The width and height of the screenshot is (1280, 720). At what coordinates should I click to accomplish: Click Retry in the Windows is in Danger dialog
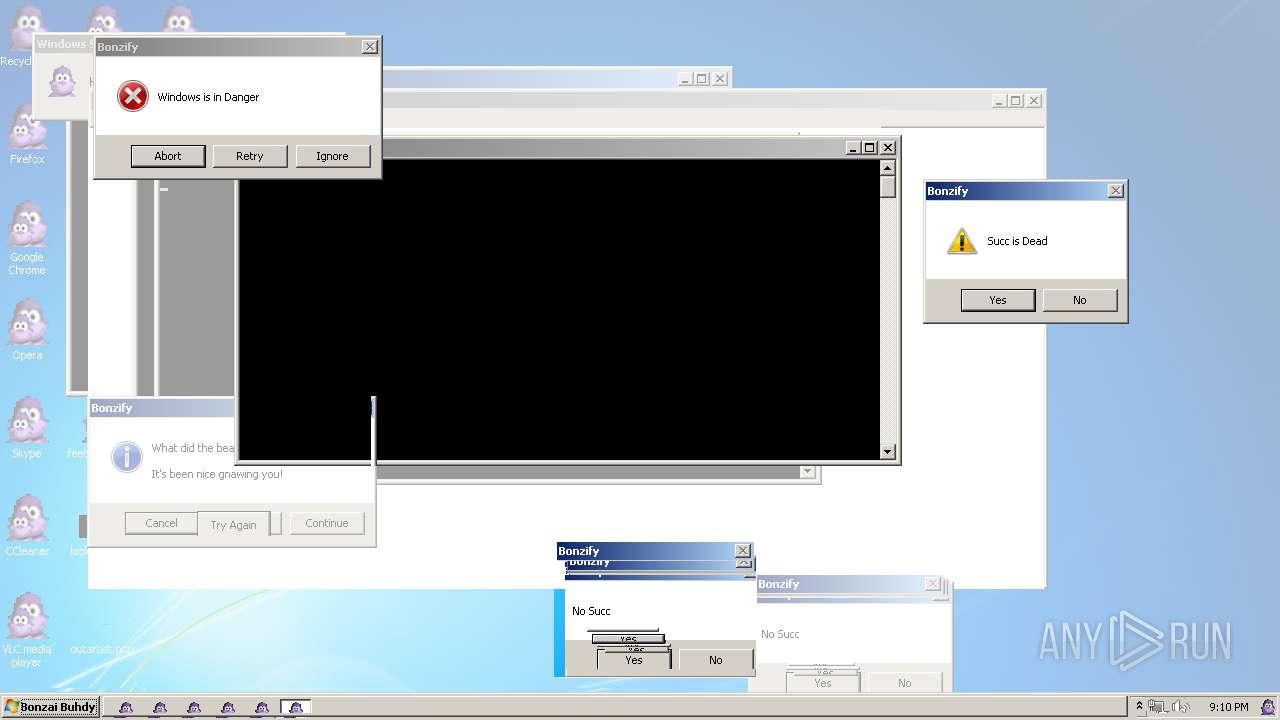coord(250,156)
